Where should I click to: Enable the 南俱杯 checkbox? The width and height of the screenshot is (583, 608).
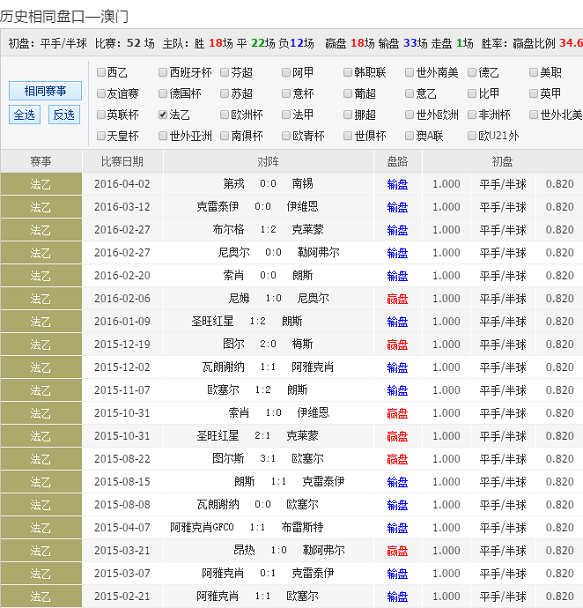point(224,135)
